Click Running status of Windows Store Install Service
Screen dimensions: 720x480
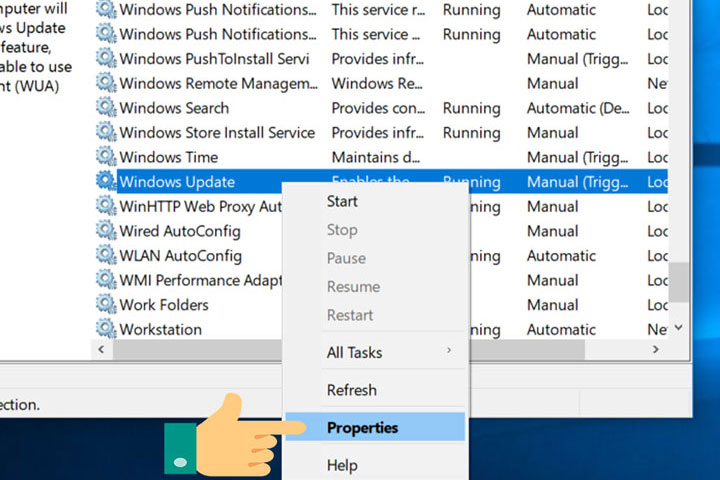point(472,133)
